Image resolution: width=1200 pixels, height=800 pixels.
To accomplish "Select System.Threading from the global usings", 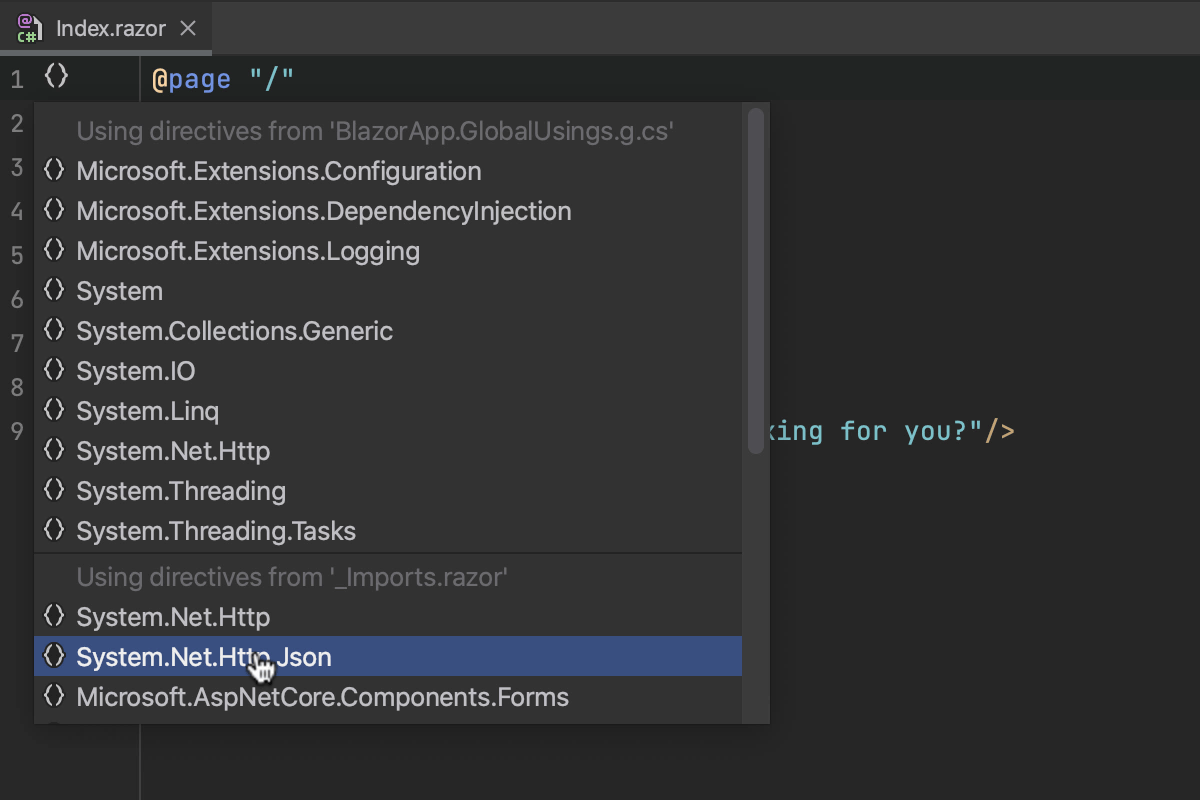I will pyautogui.click(x=181, y=491).
